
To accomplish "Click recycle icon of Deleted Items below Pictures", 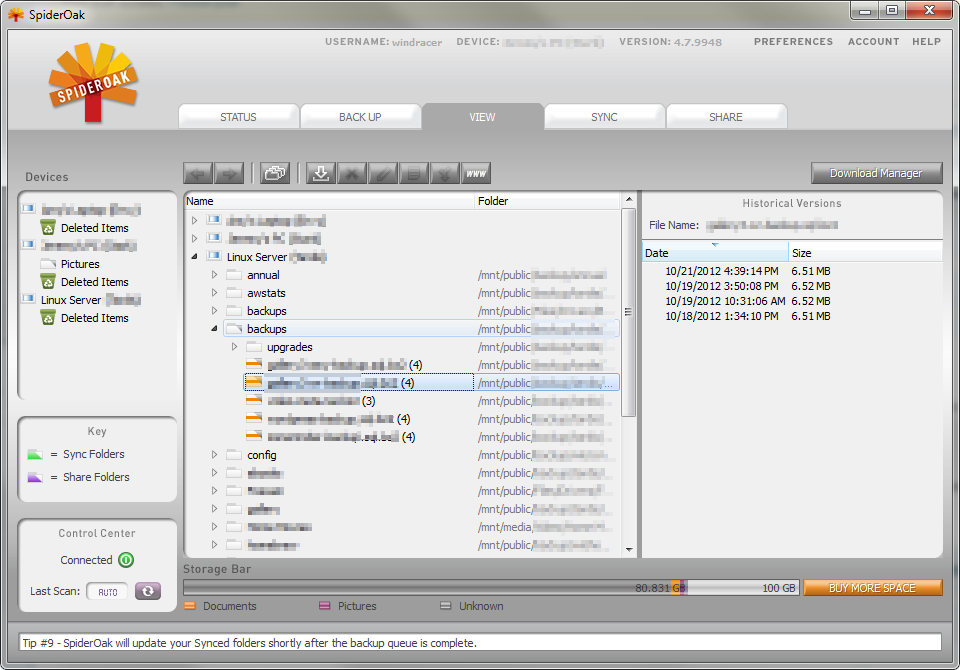I will click(x=48, y=282).
